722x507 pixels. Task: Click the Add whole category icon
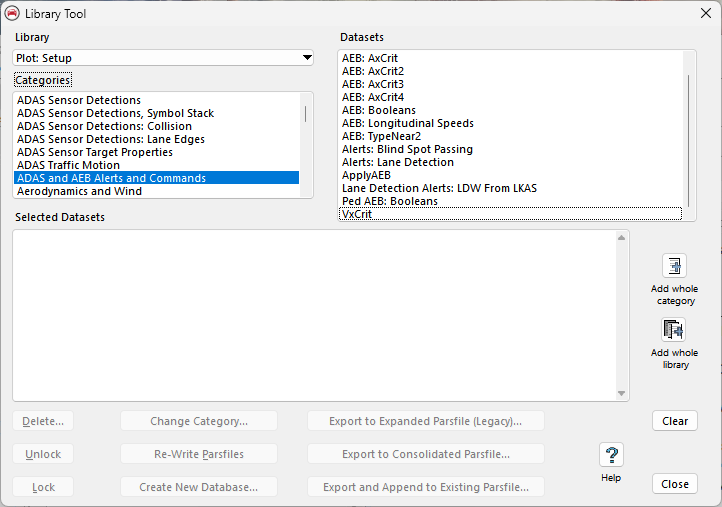coord(675,266)
